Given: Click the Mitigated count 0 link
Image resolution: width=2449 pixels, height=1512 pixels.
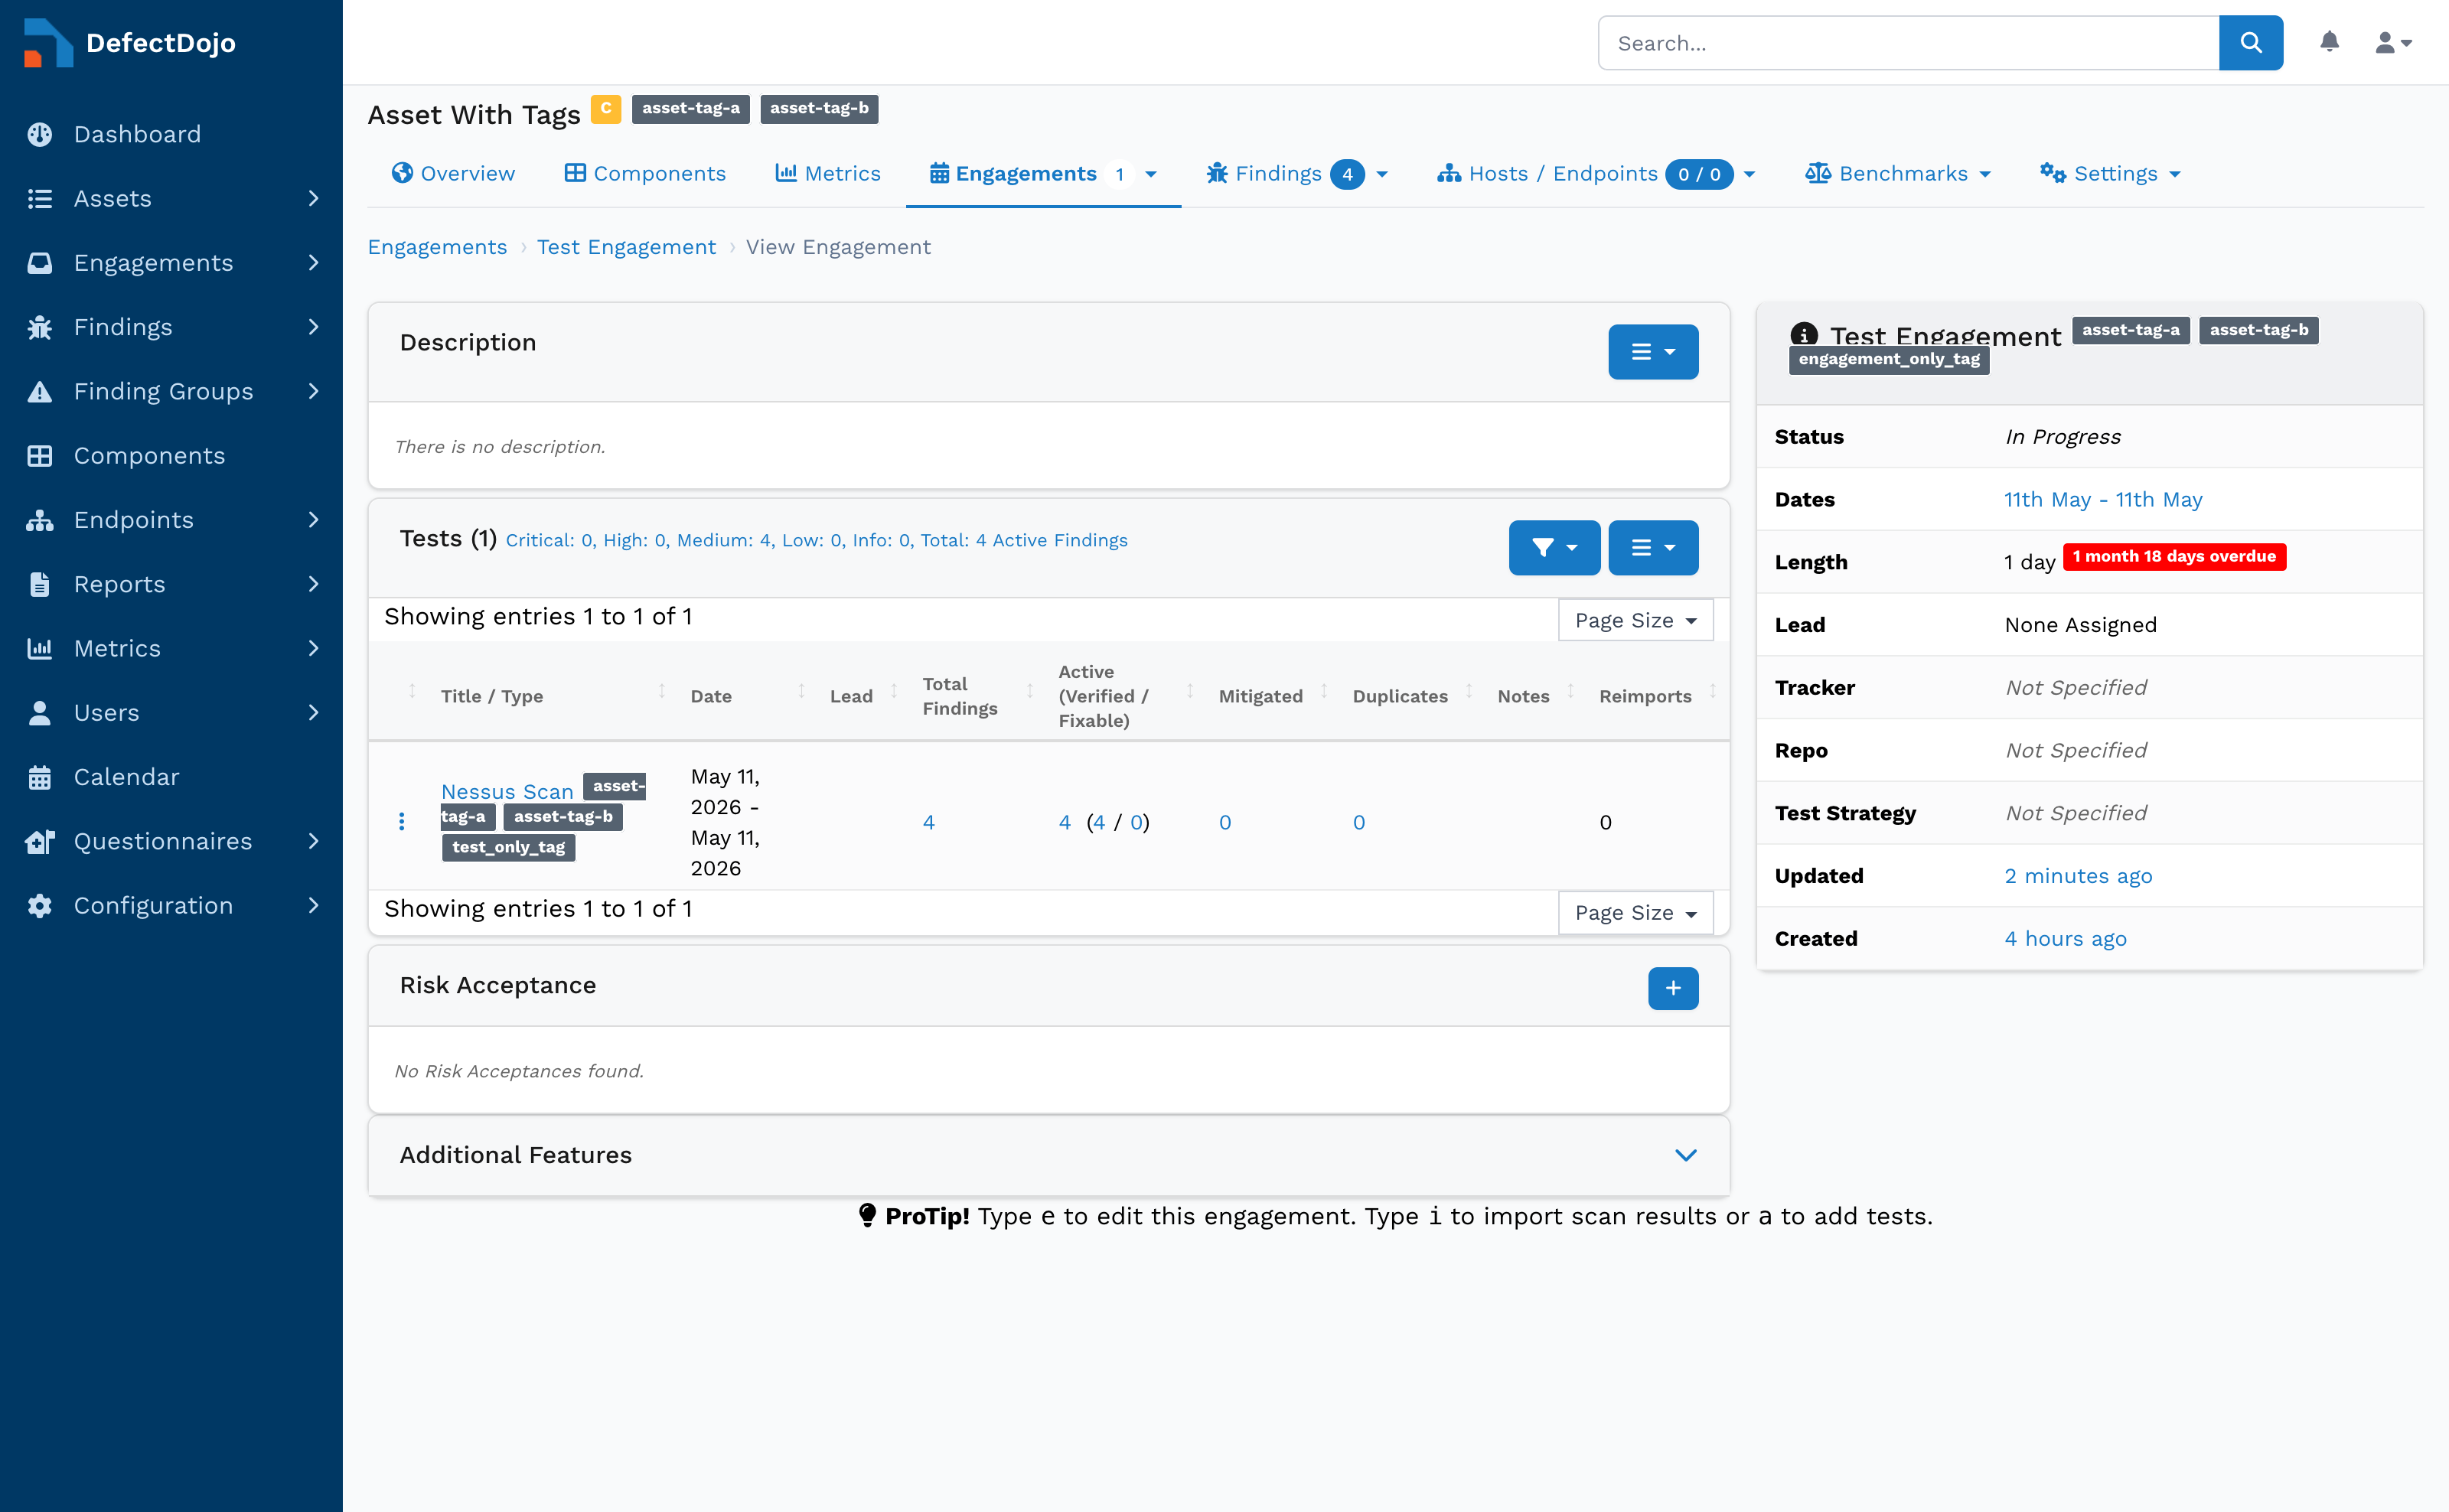Looking at the screenshot, I should 1224,822.
